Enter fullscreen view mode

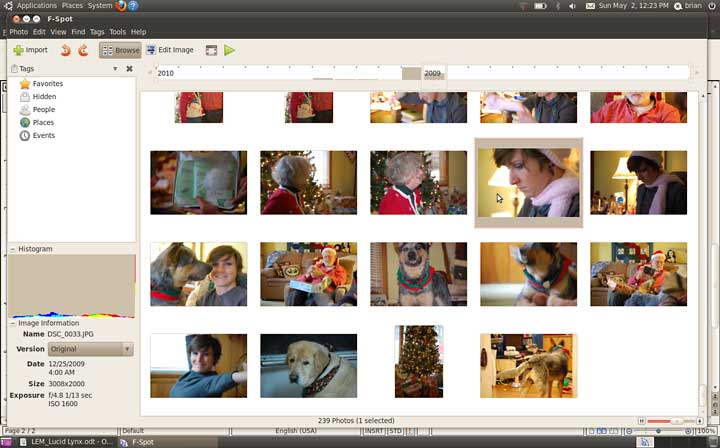211,50
